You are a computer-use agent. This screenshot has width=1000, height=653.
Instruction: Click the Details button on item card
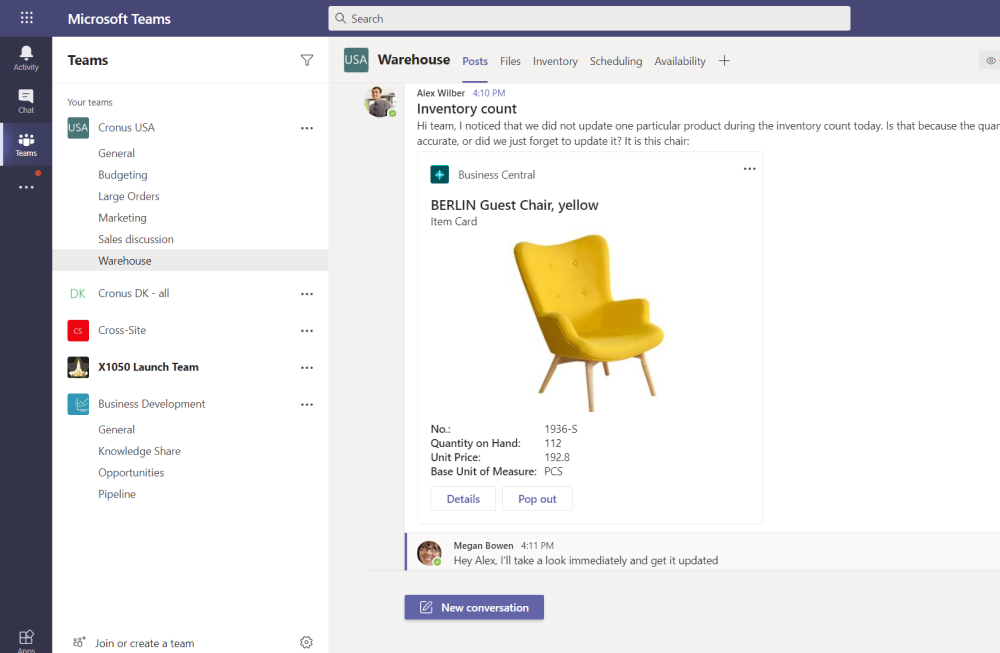463,499
